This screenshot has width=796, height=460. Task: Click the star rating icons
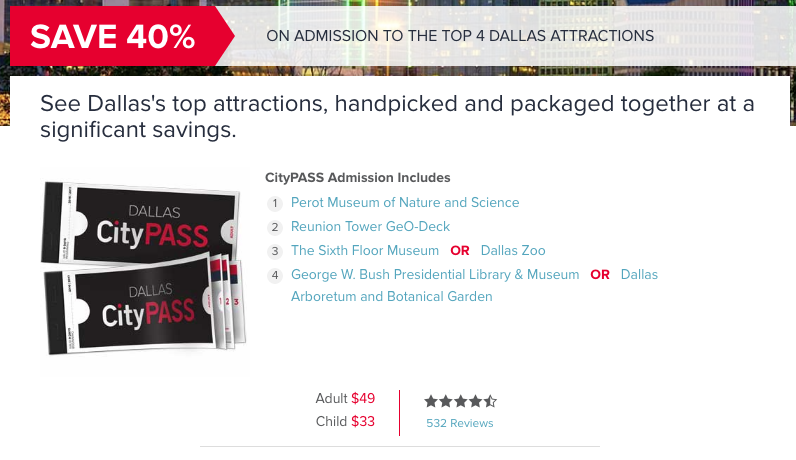pos(460,402)
